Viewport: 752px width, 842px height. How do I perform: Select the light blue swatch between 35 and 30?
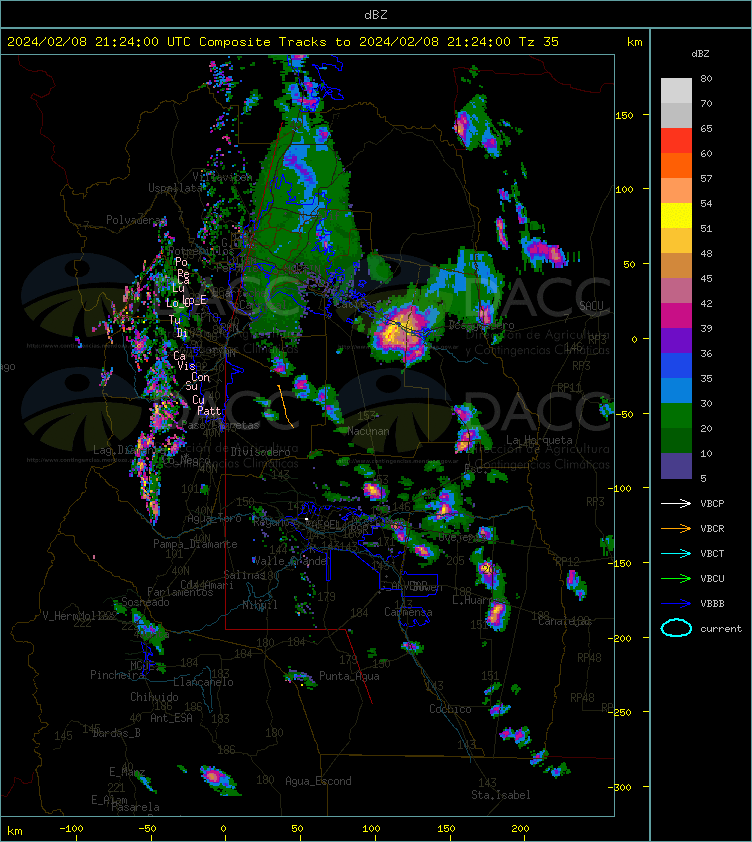coord(676,390)
